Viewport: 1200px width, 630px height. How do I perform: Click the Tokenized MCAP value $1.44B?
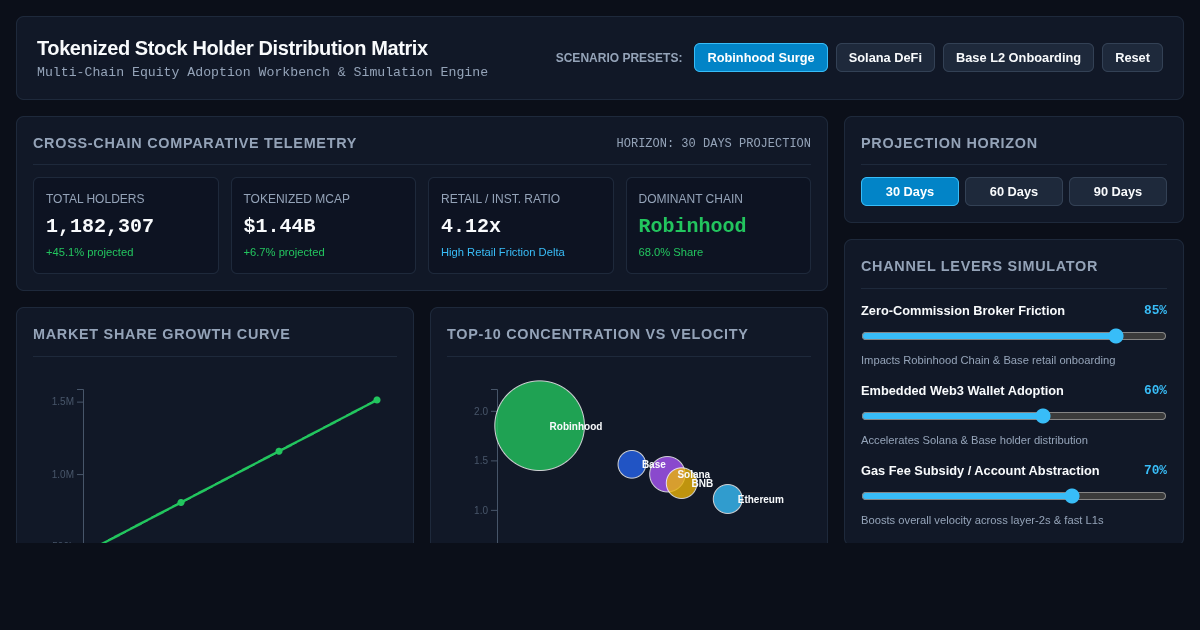[x=280, y=226]
